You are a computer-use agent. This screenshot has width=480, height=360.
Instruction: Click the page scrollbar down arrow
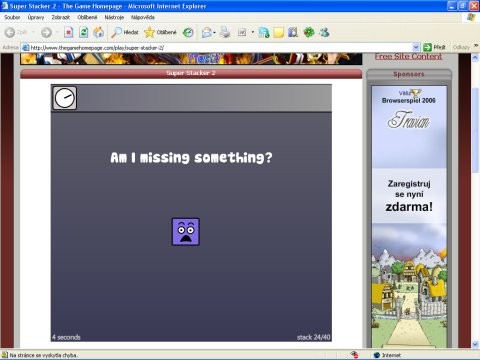click(x=475, y=344)
